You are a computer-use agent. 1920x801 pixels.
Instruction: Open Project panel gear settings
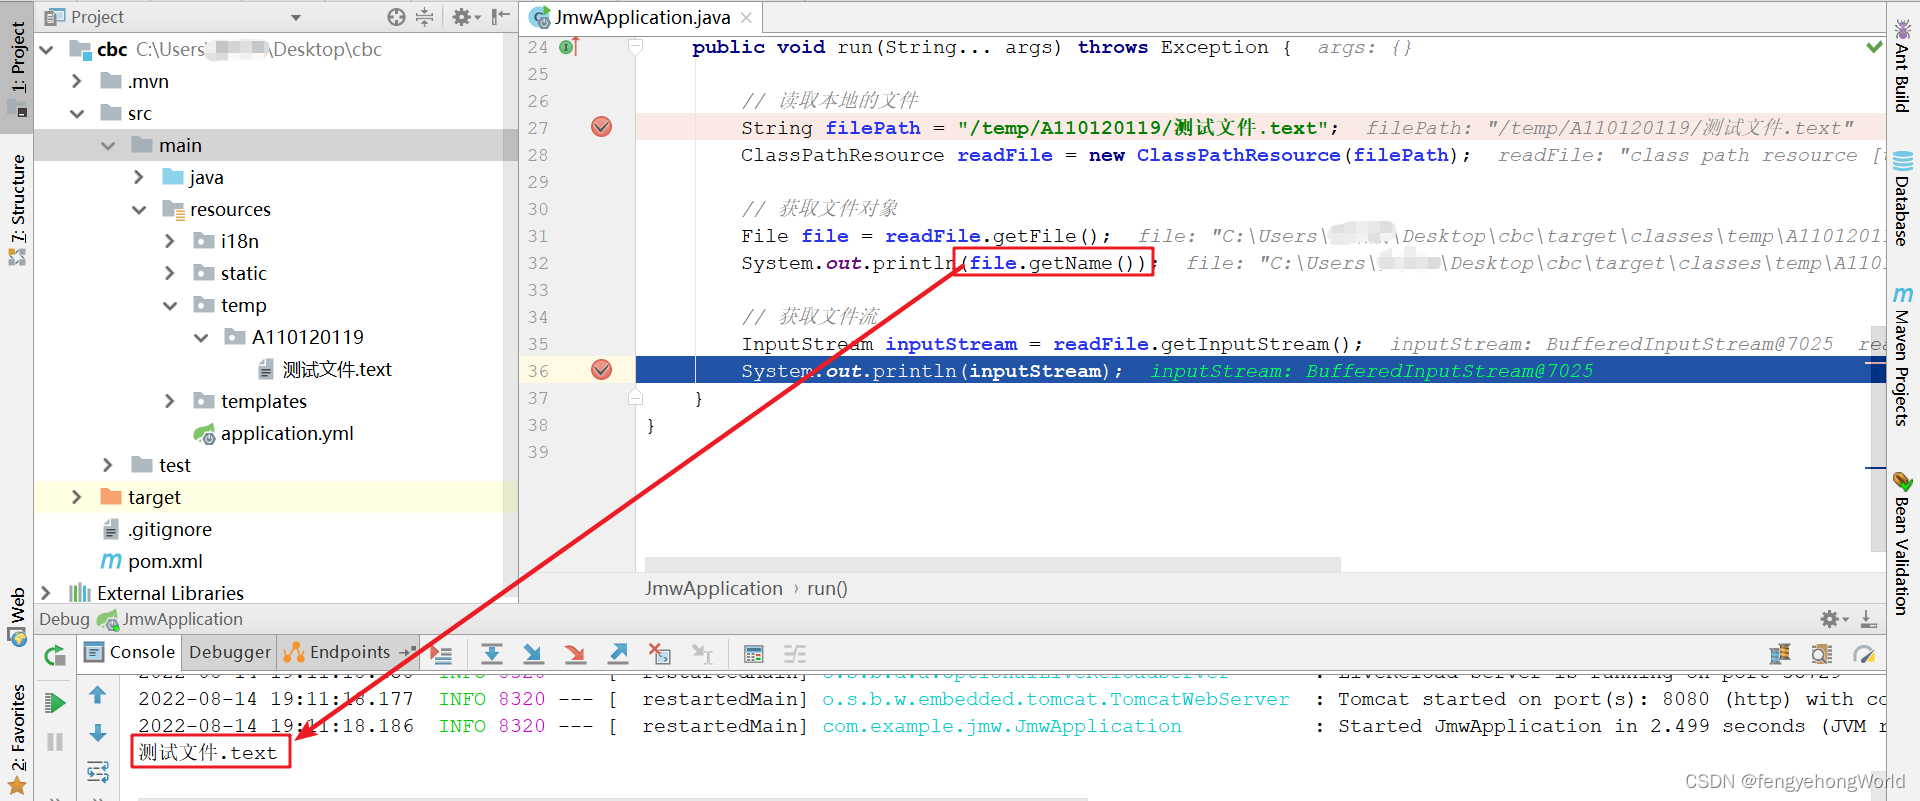[465, 17]
